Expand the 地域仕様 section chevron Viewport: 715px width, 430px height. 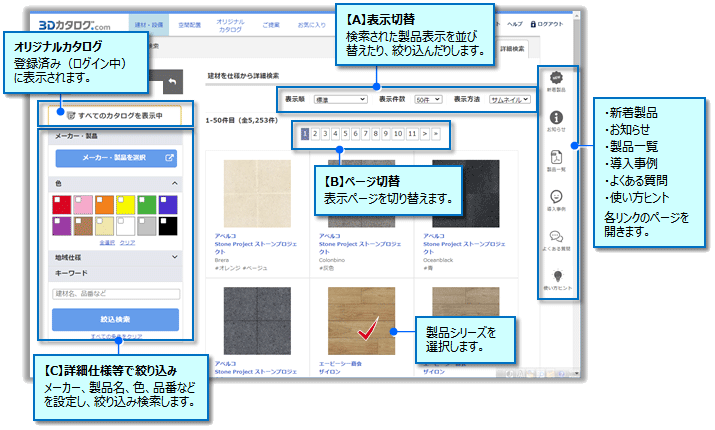tap(175, 257)
